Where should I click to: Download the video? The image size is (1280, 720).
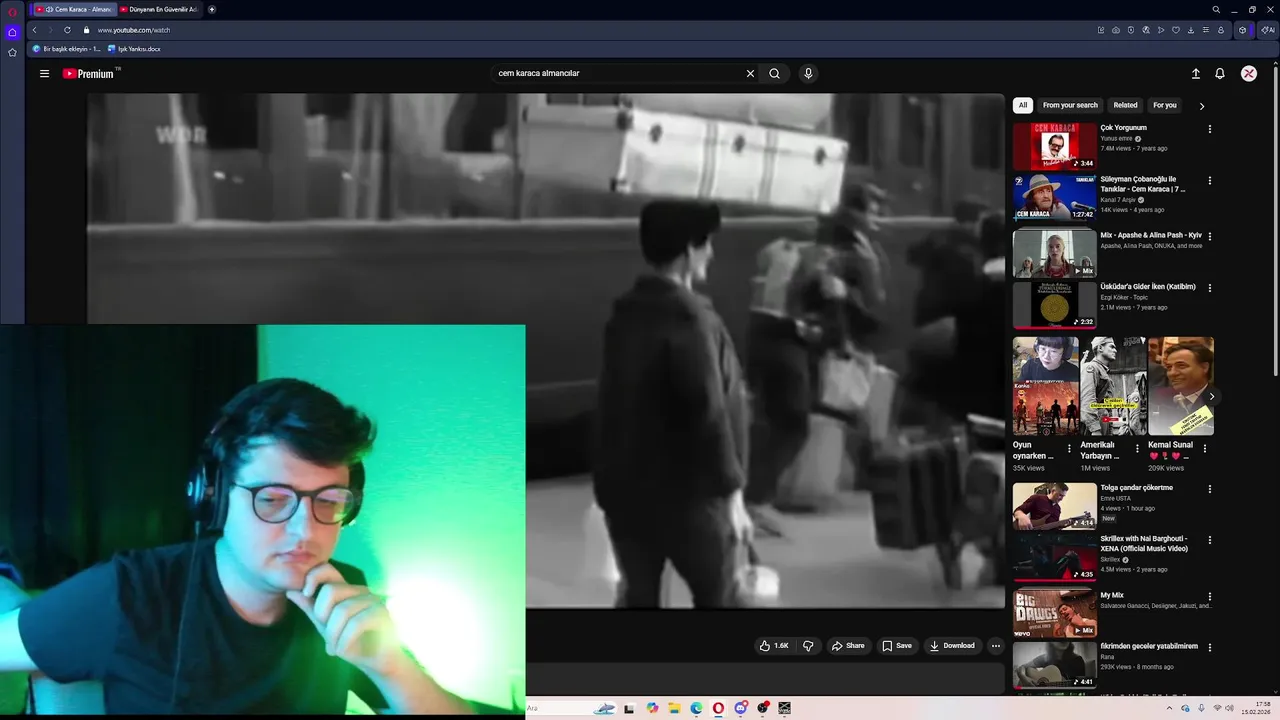coord(952,646)
